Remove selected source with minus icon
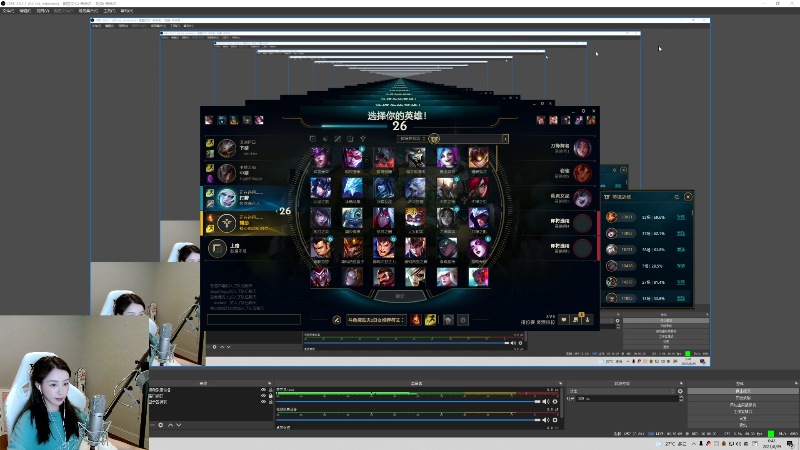The width and height of the screenshot is (800, 450). (153, 425)
